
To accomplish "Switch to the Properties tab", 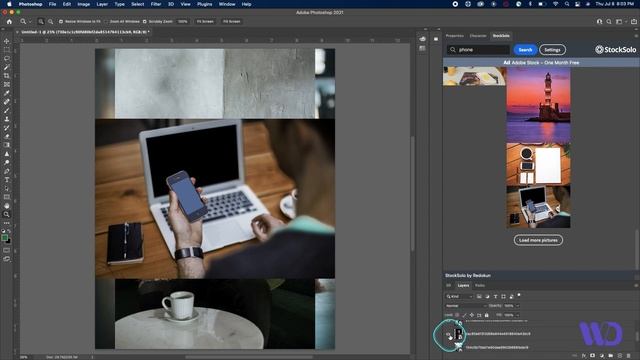I will click(455, 36).
